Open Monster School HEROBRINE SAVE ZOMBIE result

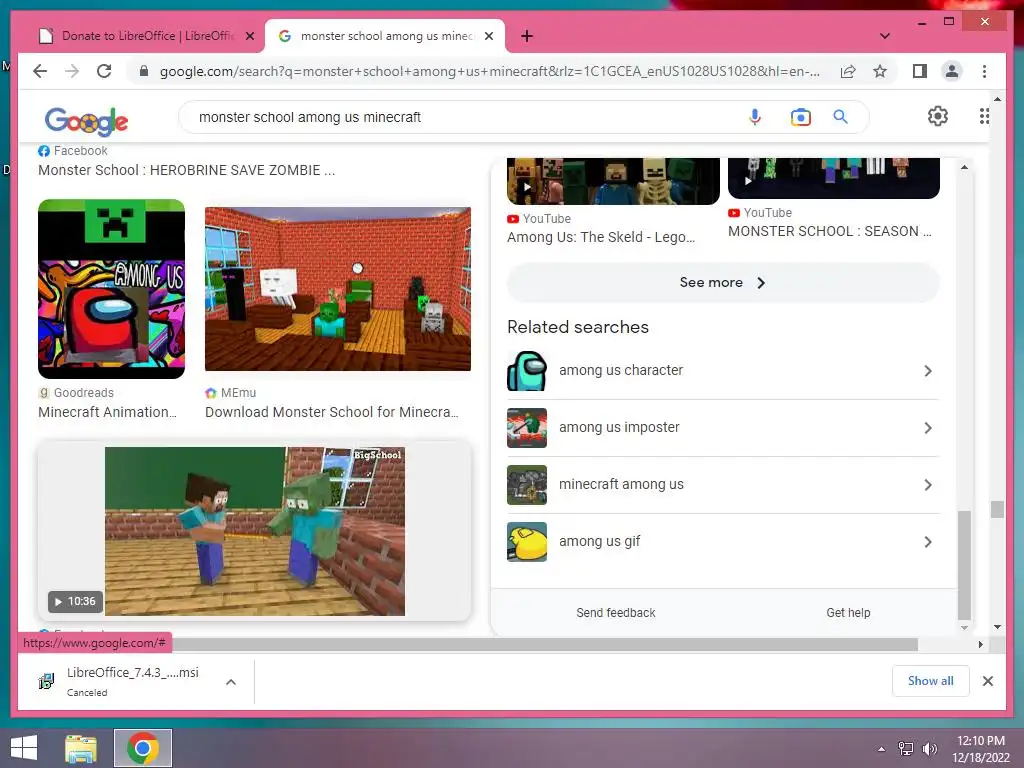[x=186, y=170]
